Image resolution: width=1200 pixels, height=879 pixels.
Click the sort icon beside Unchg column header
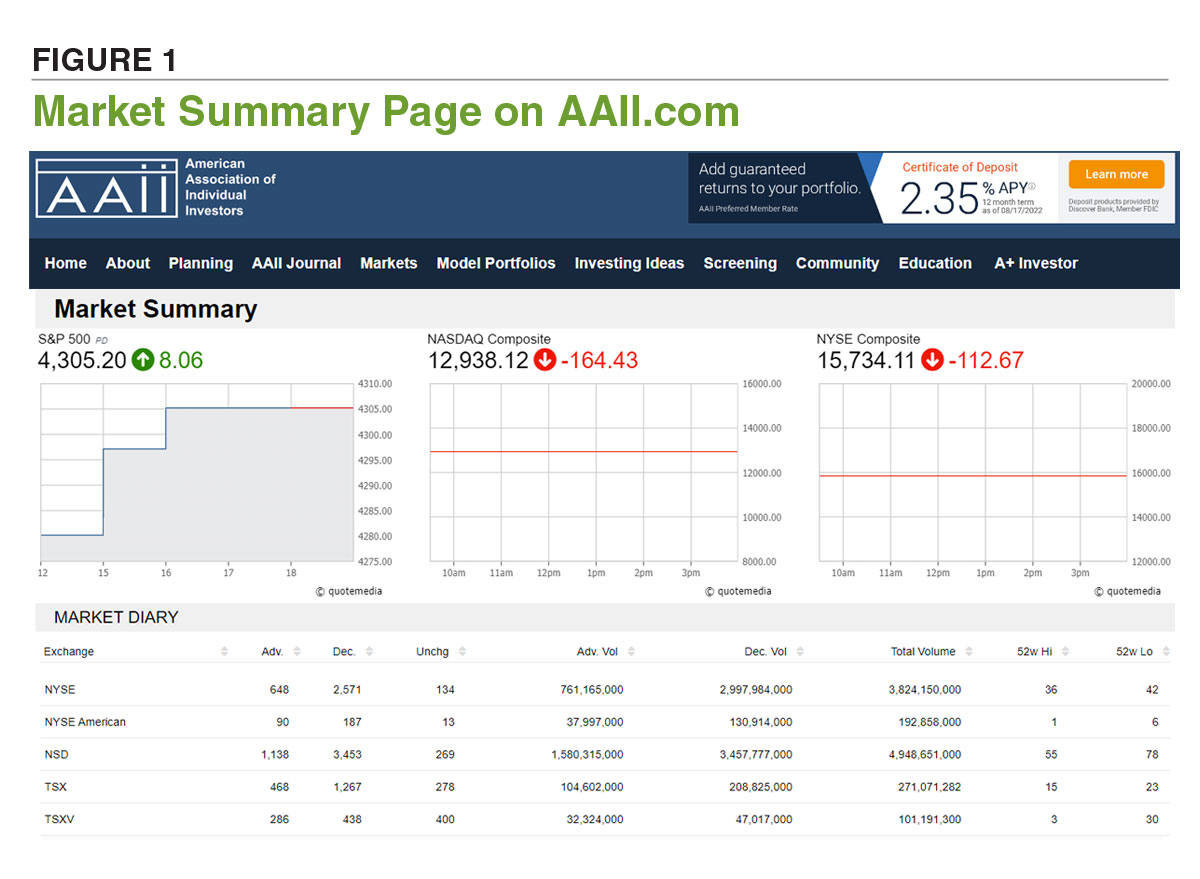click(x=463, y=651)
